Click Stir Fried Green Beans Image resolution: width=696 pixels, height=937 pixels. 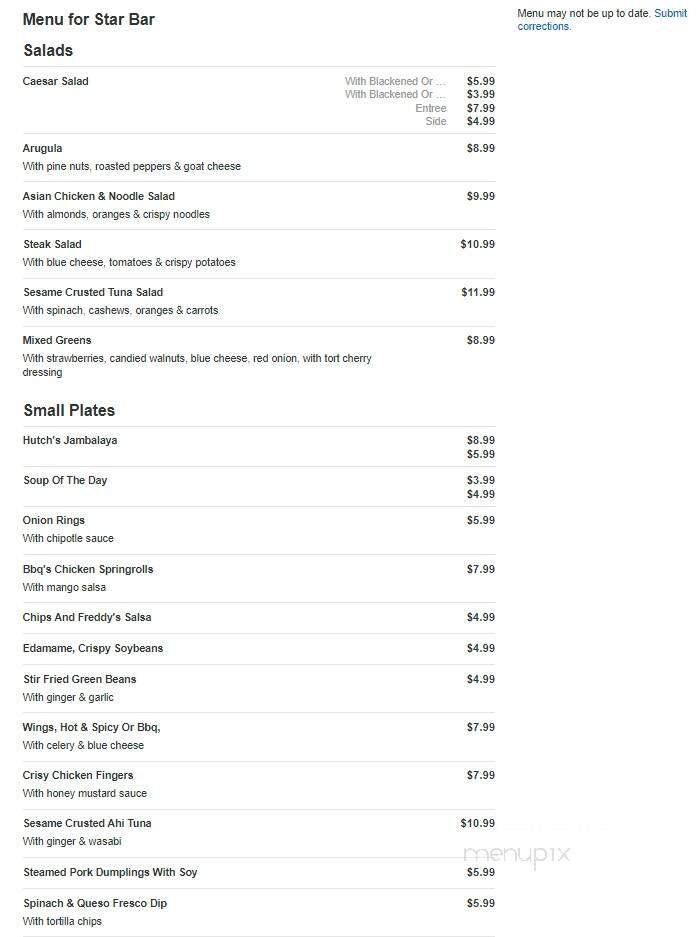point(80,679)
